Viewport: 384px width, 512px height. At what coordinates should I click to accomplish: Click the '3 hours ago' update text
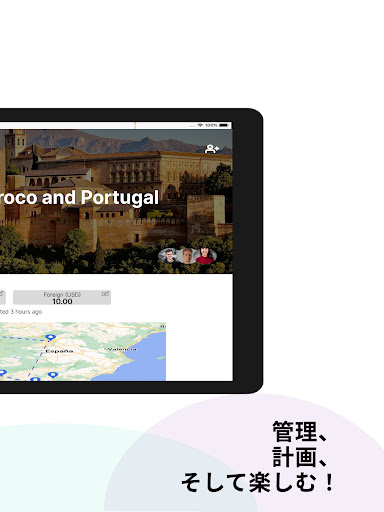[x=26, y=312]
